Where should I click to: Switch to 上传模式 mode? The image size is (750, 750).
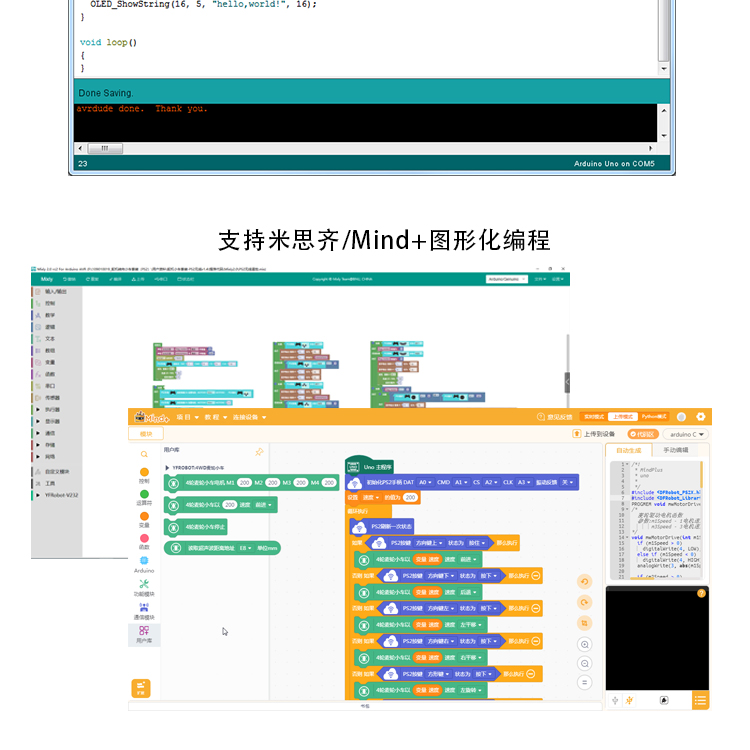[x=623, y=417]
